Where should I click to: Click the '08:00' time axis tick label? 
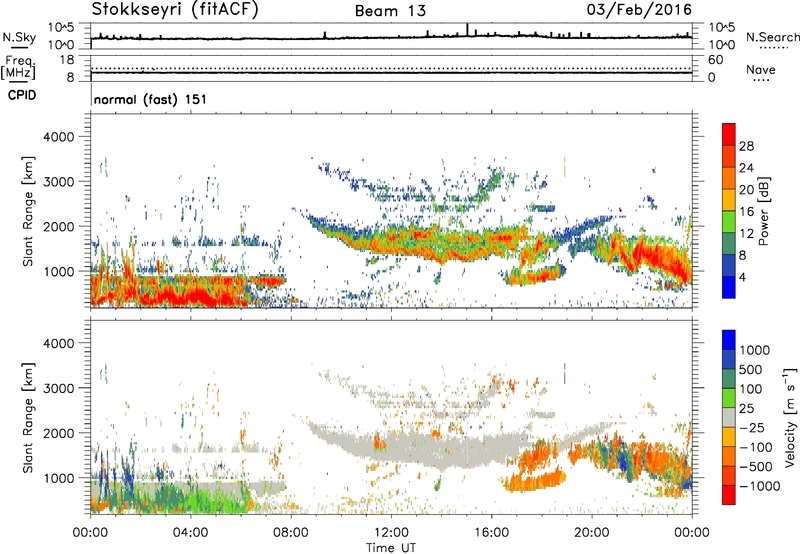point(291,533)
